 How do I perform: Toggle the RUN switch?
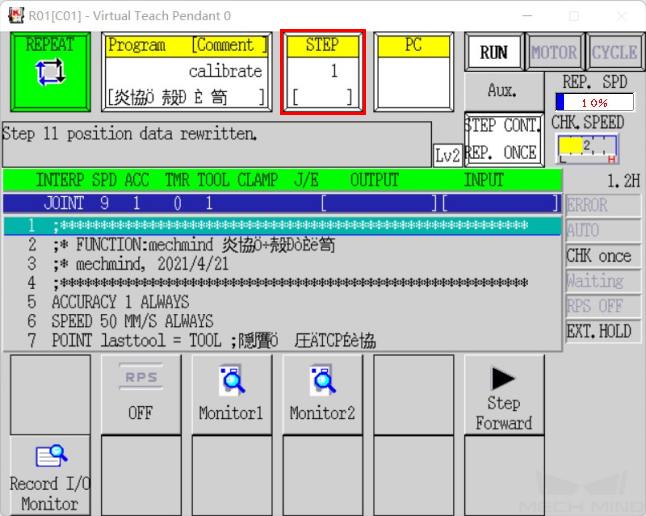[494, 53]
